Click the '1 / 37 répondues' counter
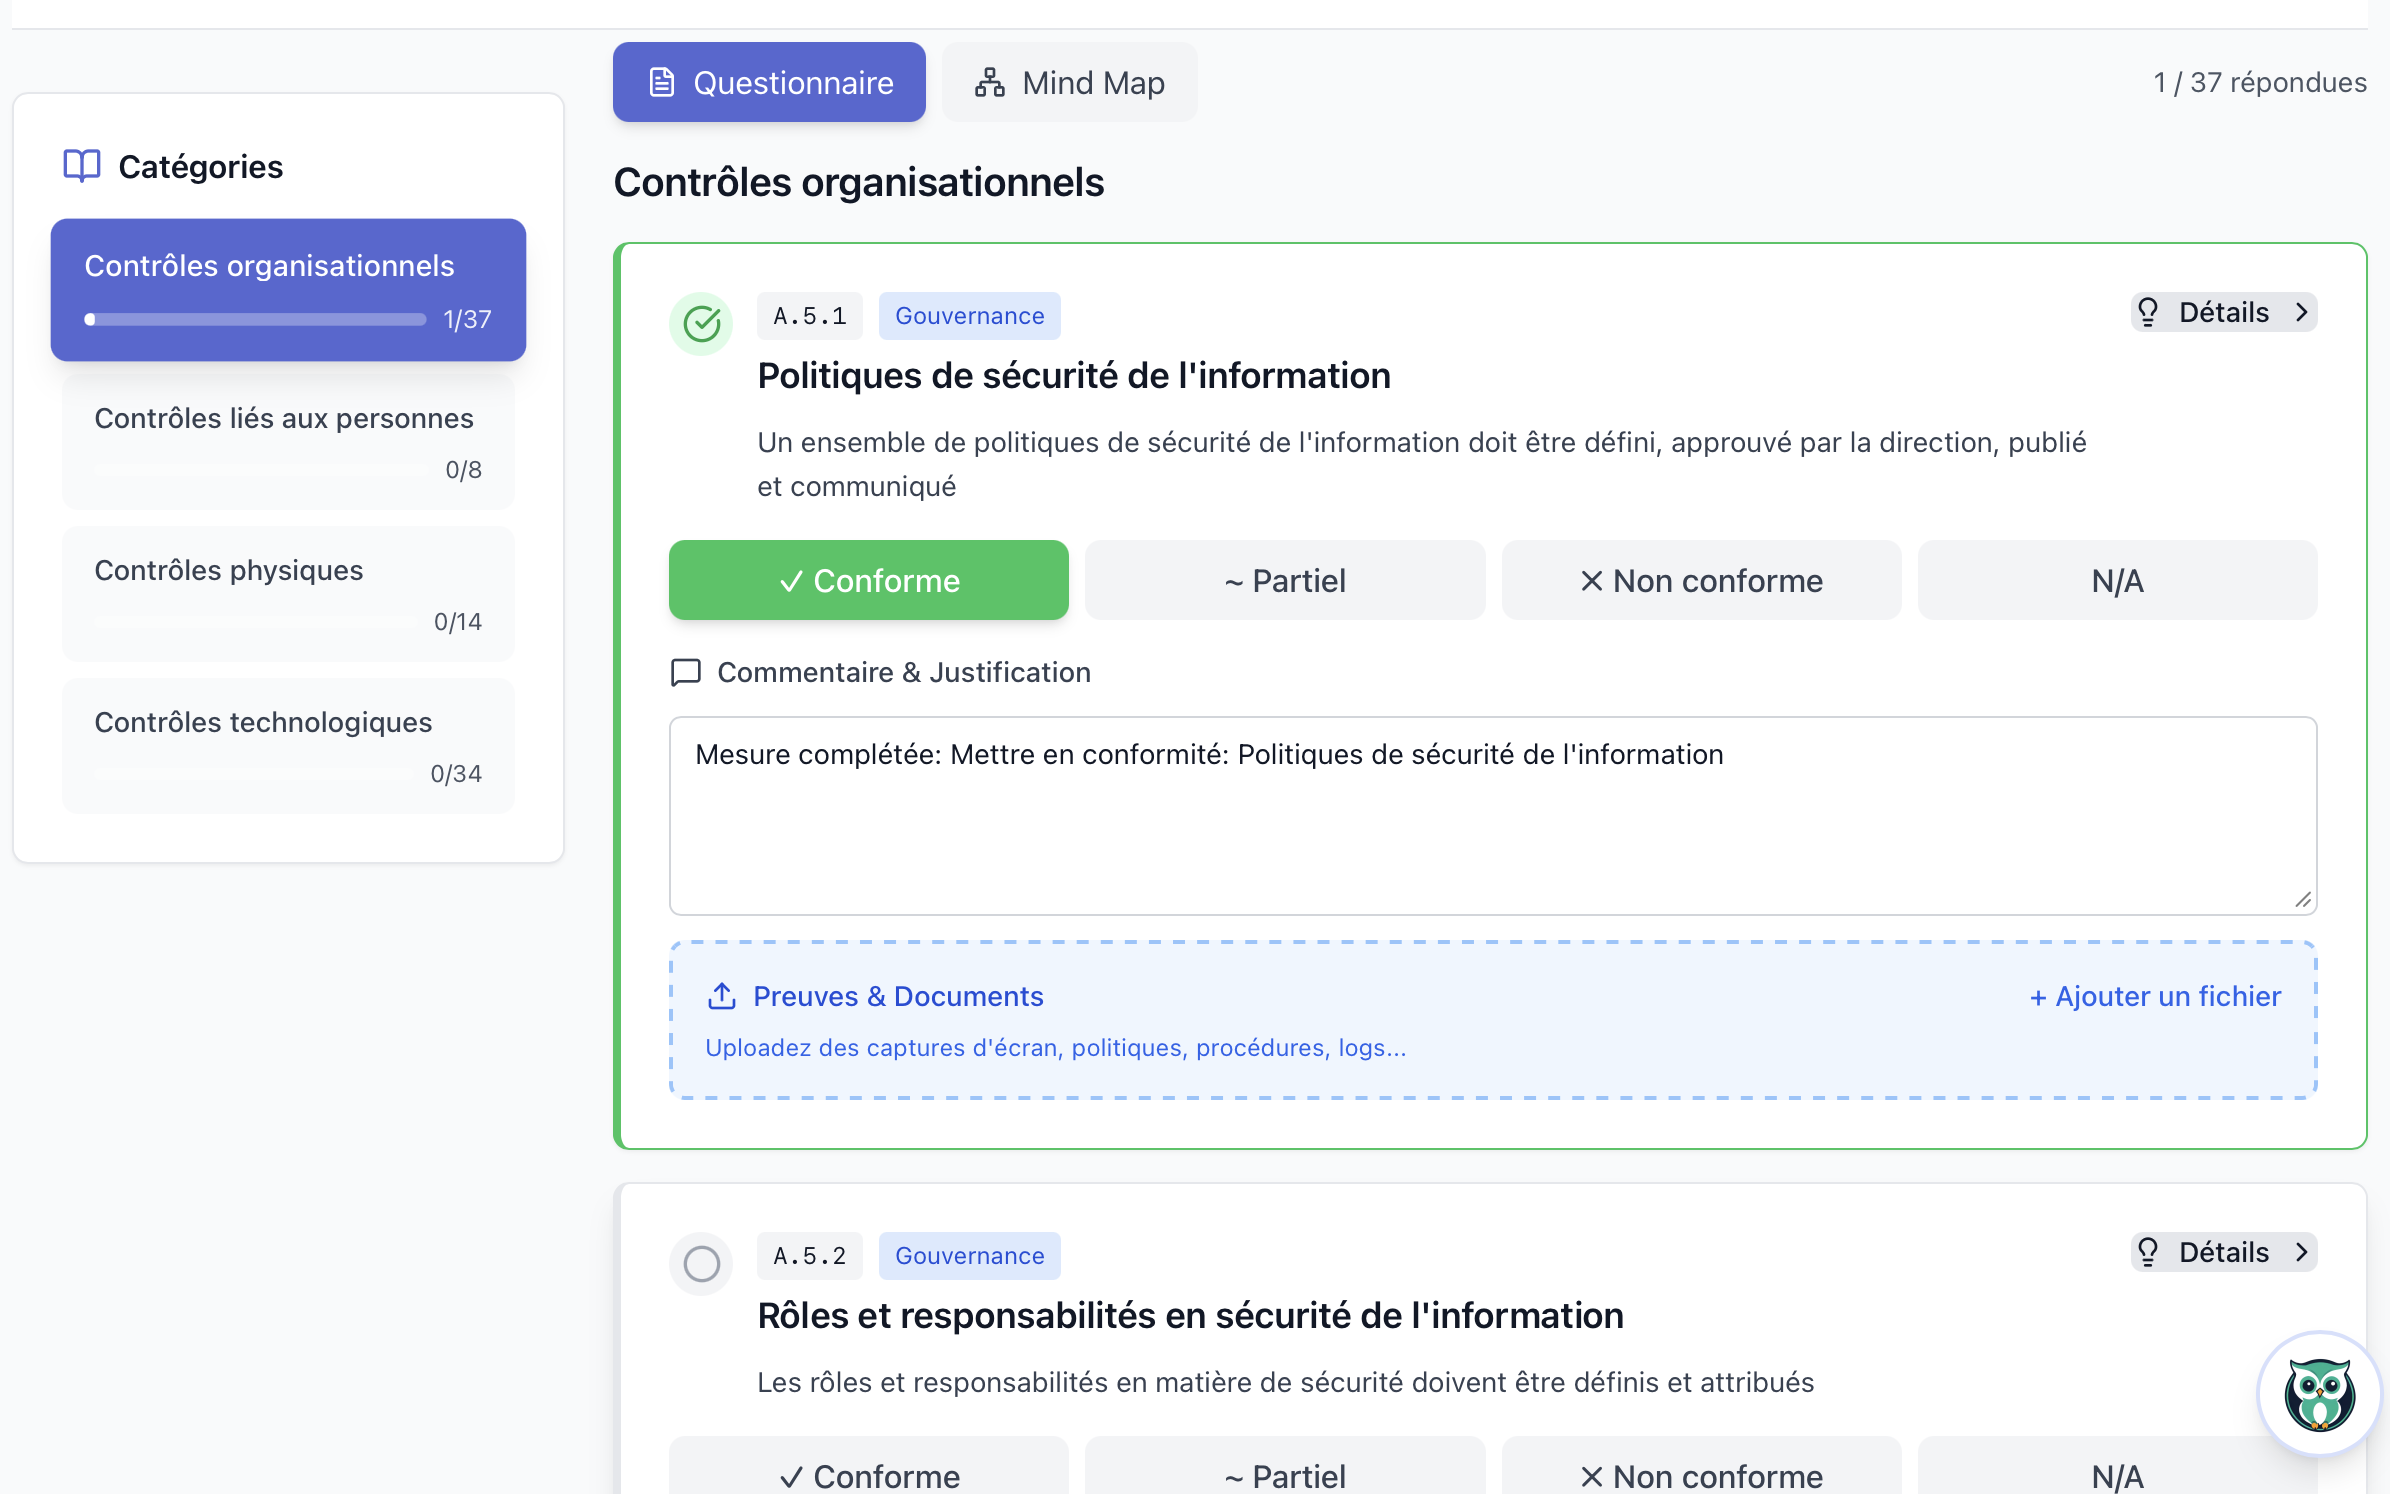 pyautogui.click(x=2260, y=82)
